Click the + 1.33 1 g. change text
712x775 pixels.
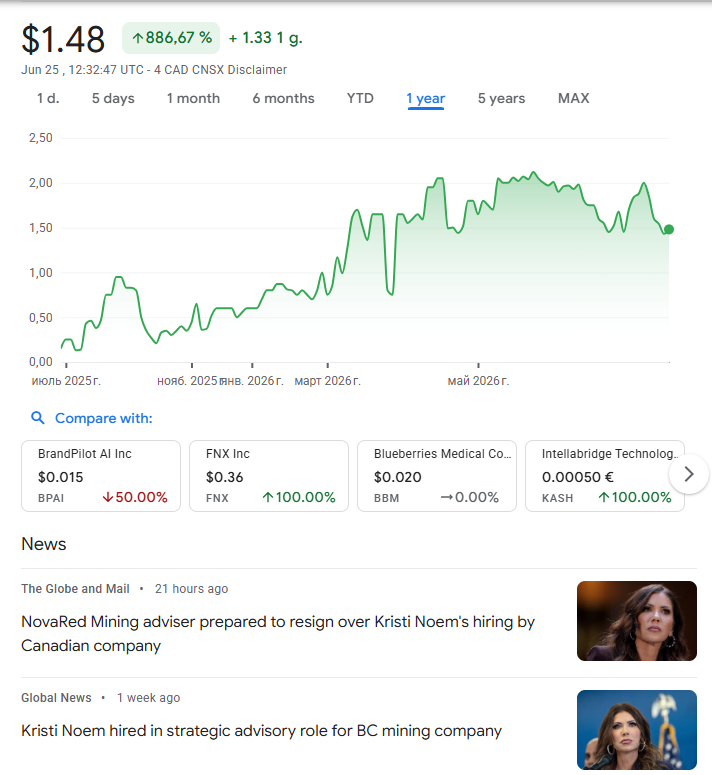pyautogui.click(x=265, y=38)
